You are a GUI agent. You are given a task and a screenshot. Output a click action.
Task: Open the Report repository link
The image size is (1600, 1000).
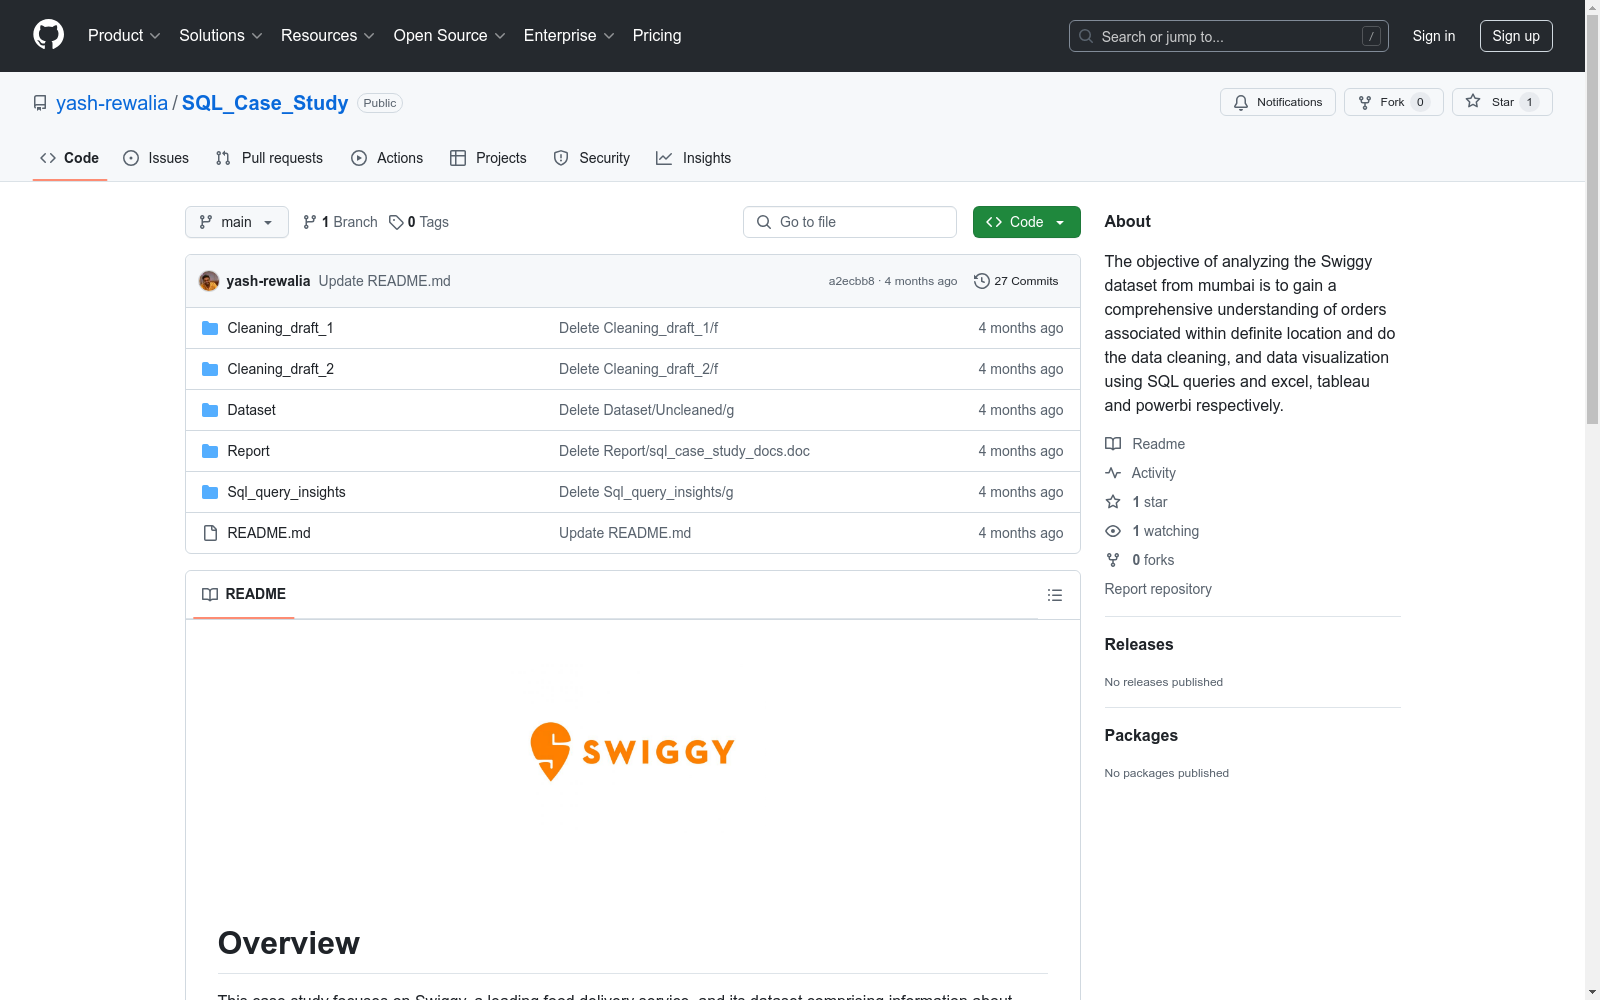click(x=1158, y=589)
